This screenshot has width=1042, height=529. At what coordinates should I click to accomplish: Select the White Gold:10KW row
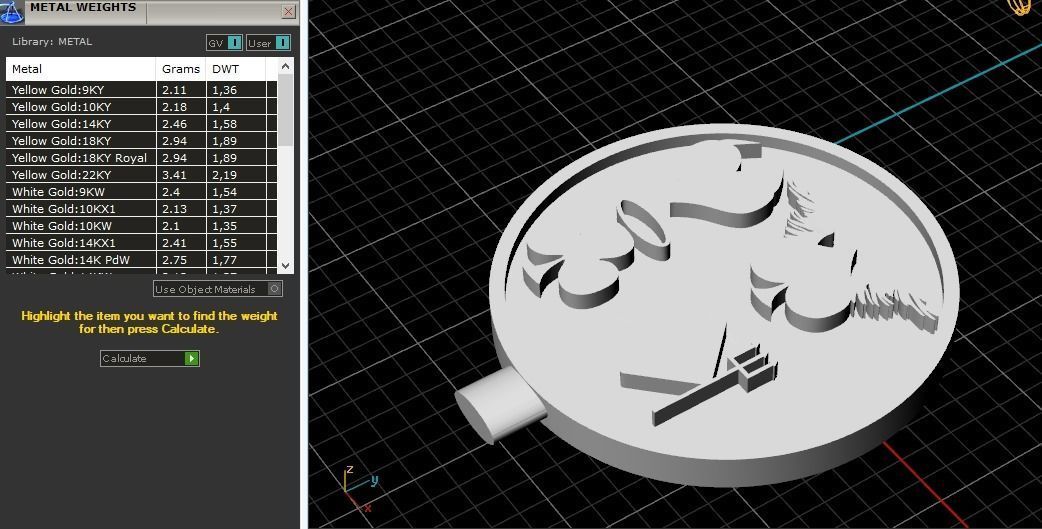pyautogui.click(x=142, y=226)
